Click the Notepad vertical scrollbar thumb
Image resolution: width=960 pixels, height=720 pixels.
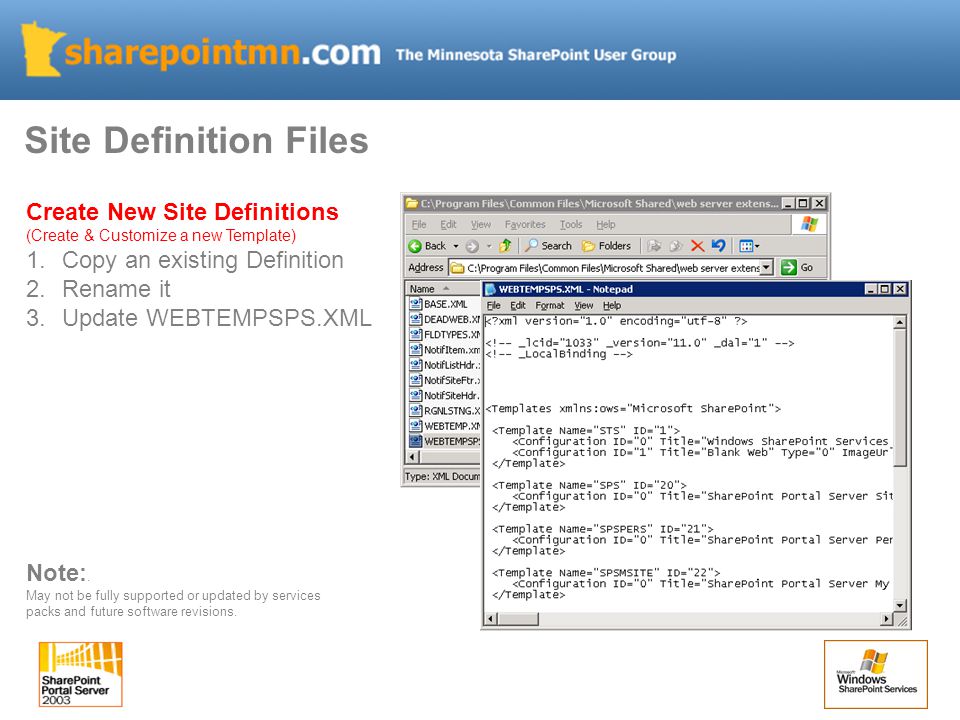(x=899, y=398)
